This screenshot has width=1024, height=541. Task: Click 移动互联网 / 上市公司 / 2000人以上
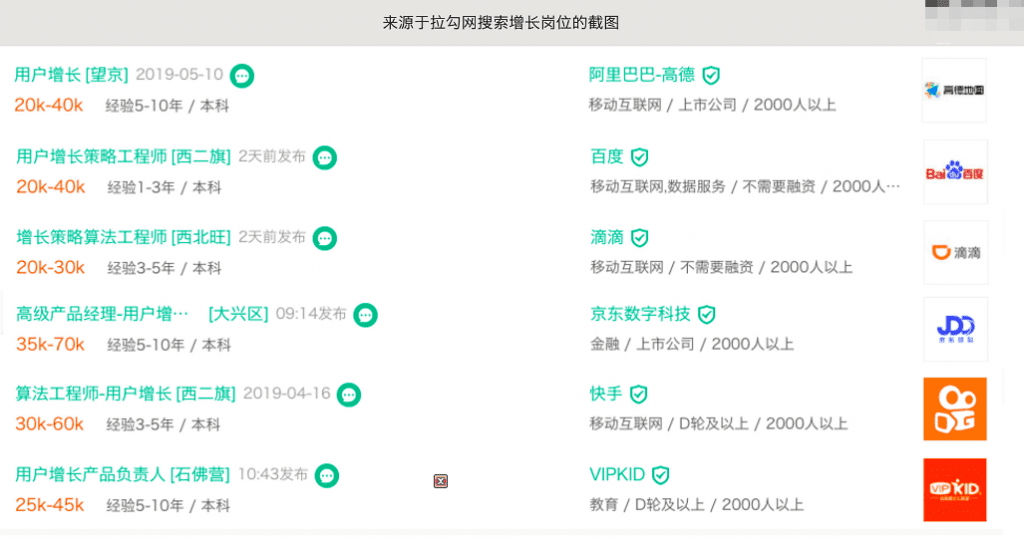[x=712, y=105]
